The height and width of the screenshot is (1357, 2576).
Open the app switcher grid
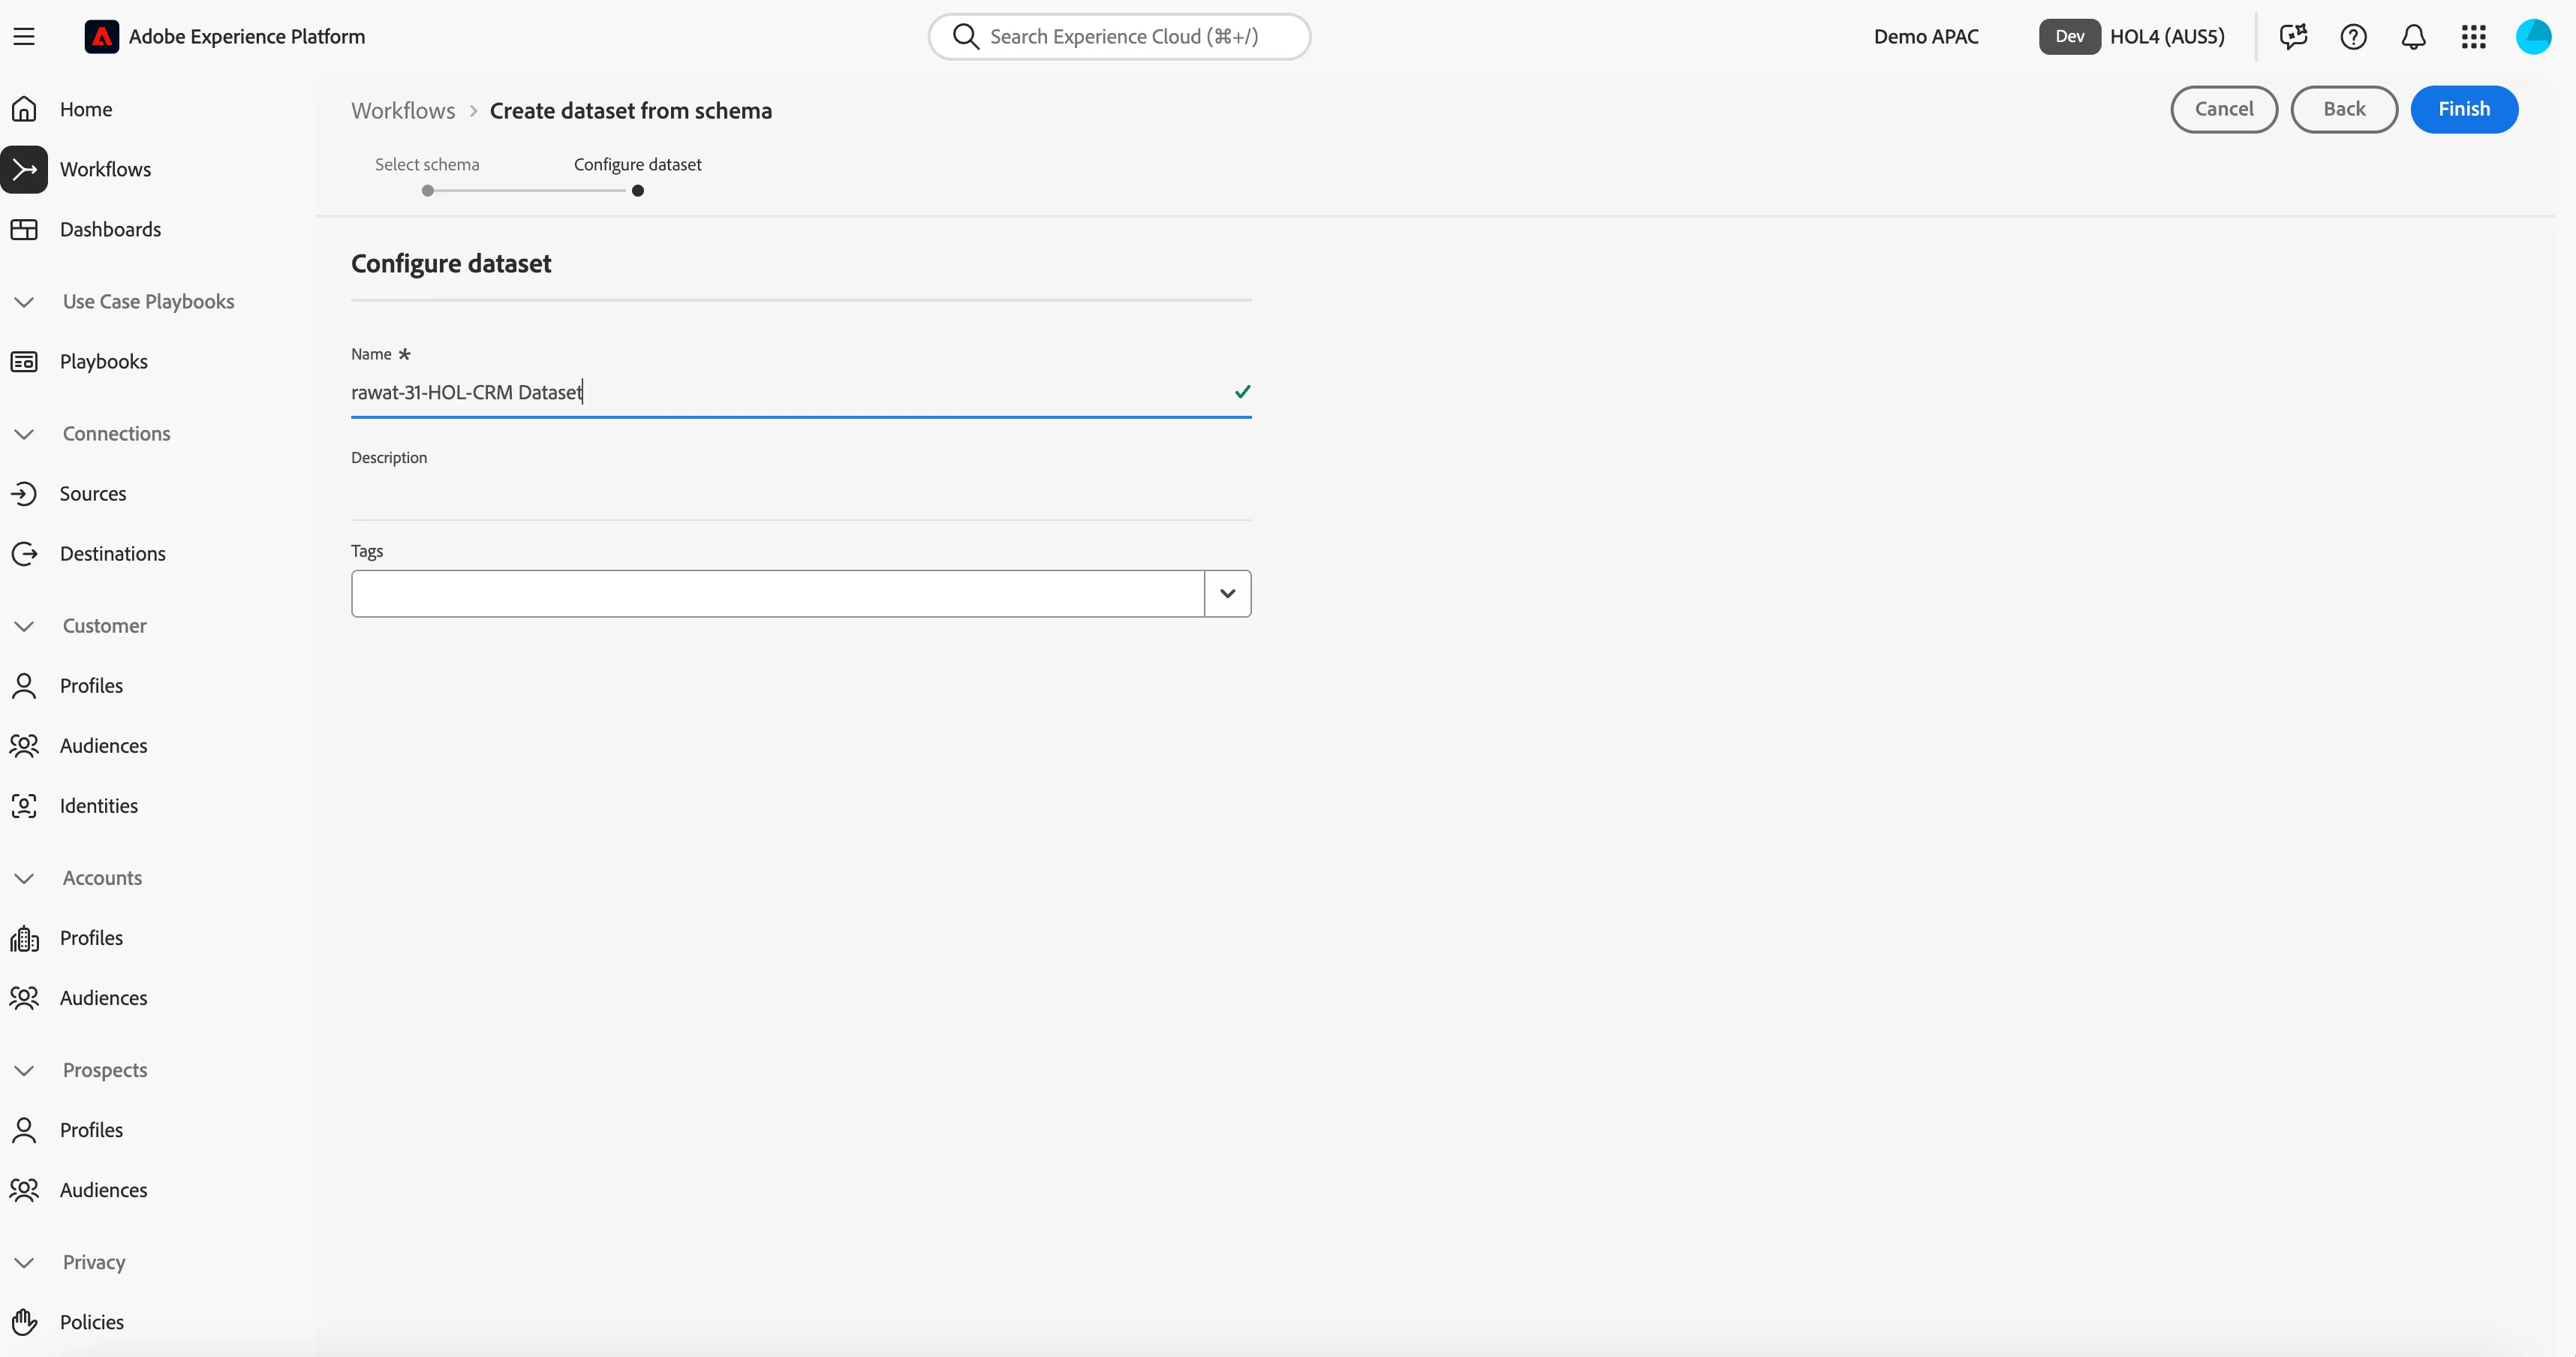[2473, 37]
